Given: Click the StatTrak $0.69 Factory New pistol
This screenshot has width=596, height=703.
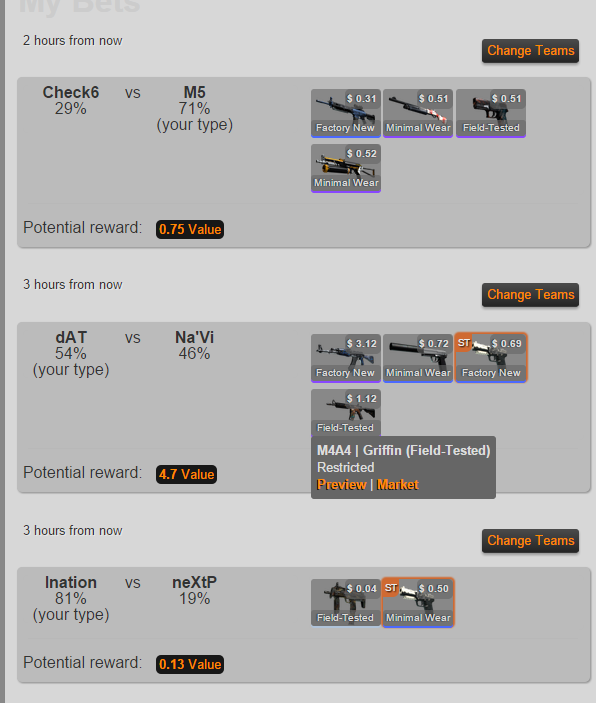Looking at the screenshot, I should pyautogui.click(x=491, y=358).
